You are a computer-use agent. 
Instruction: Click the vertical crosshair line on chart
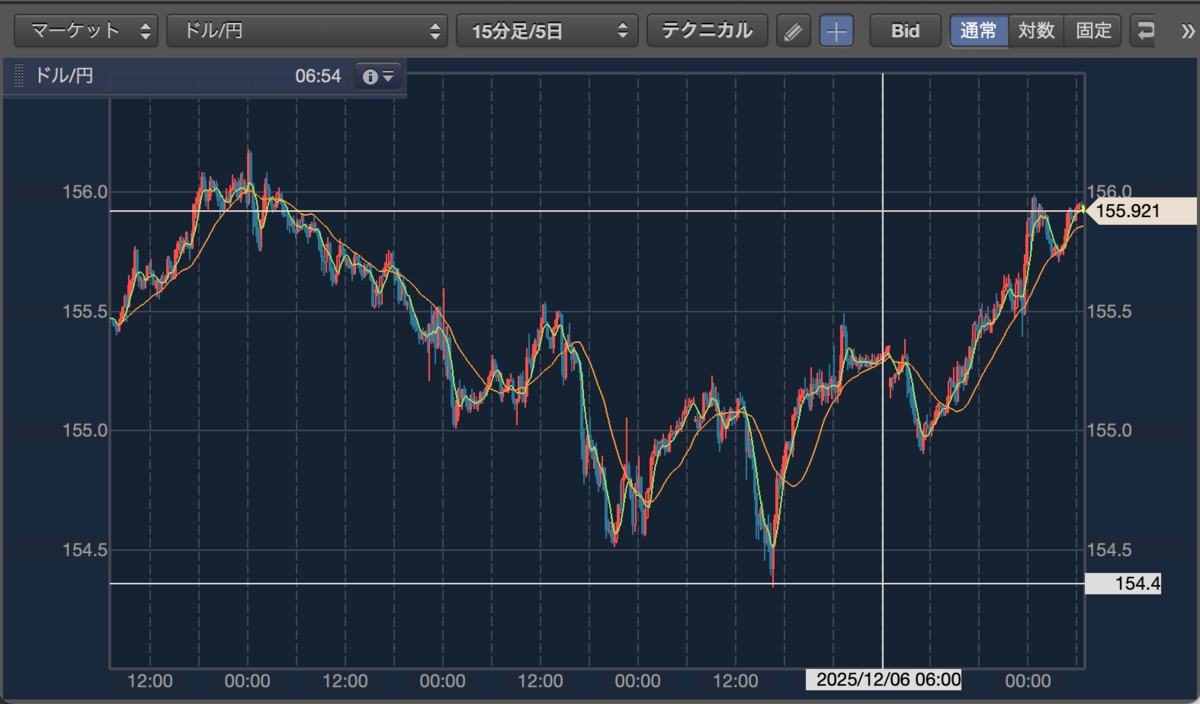click(883, 370)
